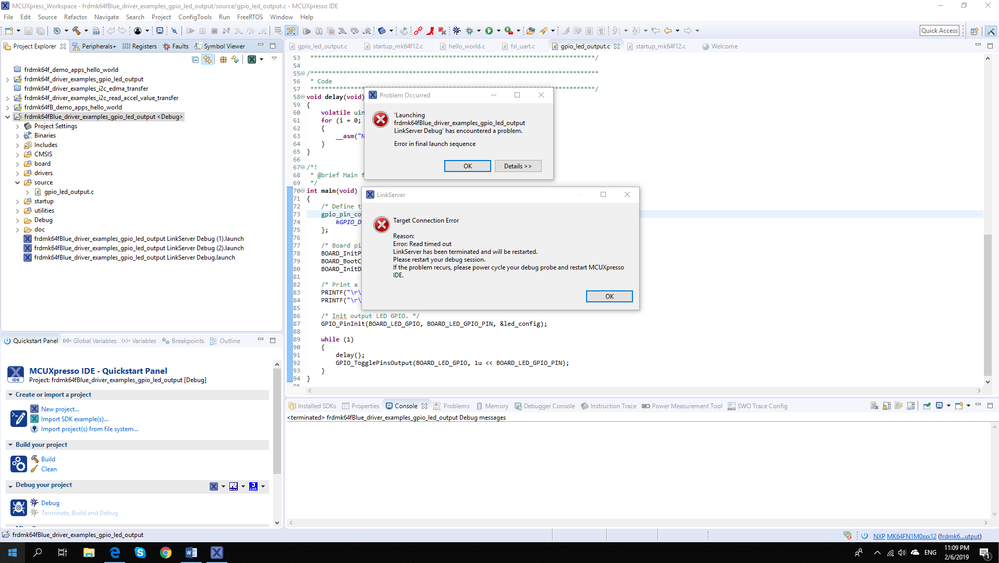
Task: Switch to the hello_world.c editor tab
Action: pos(462,46)
